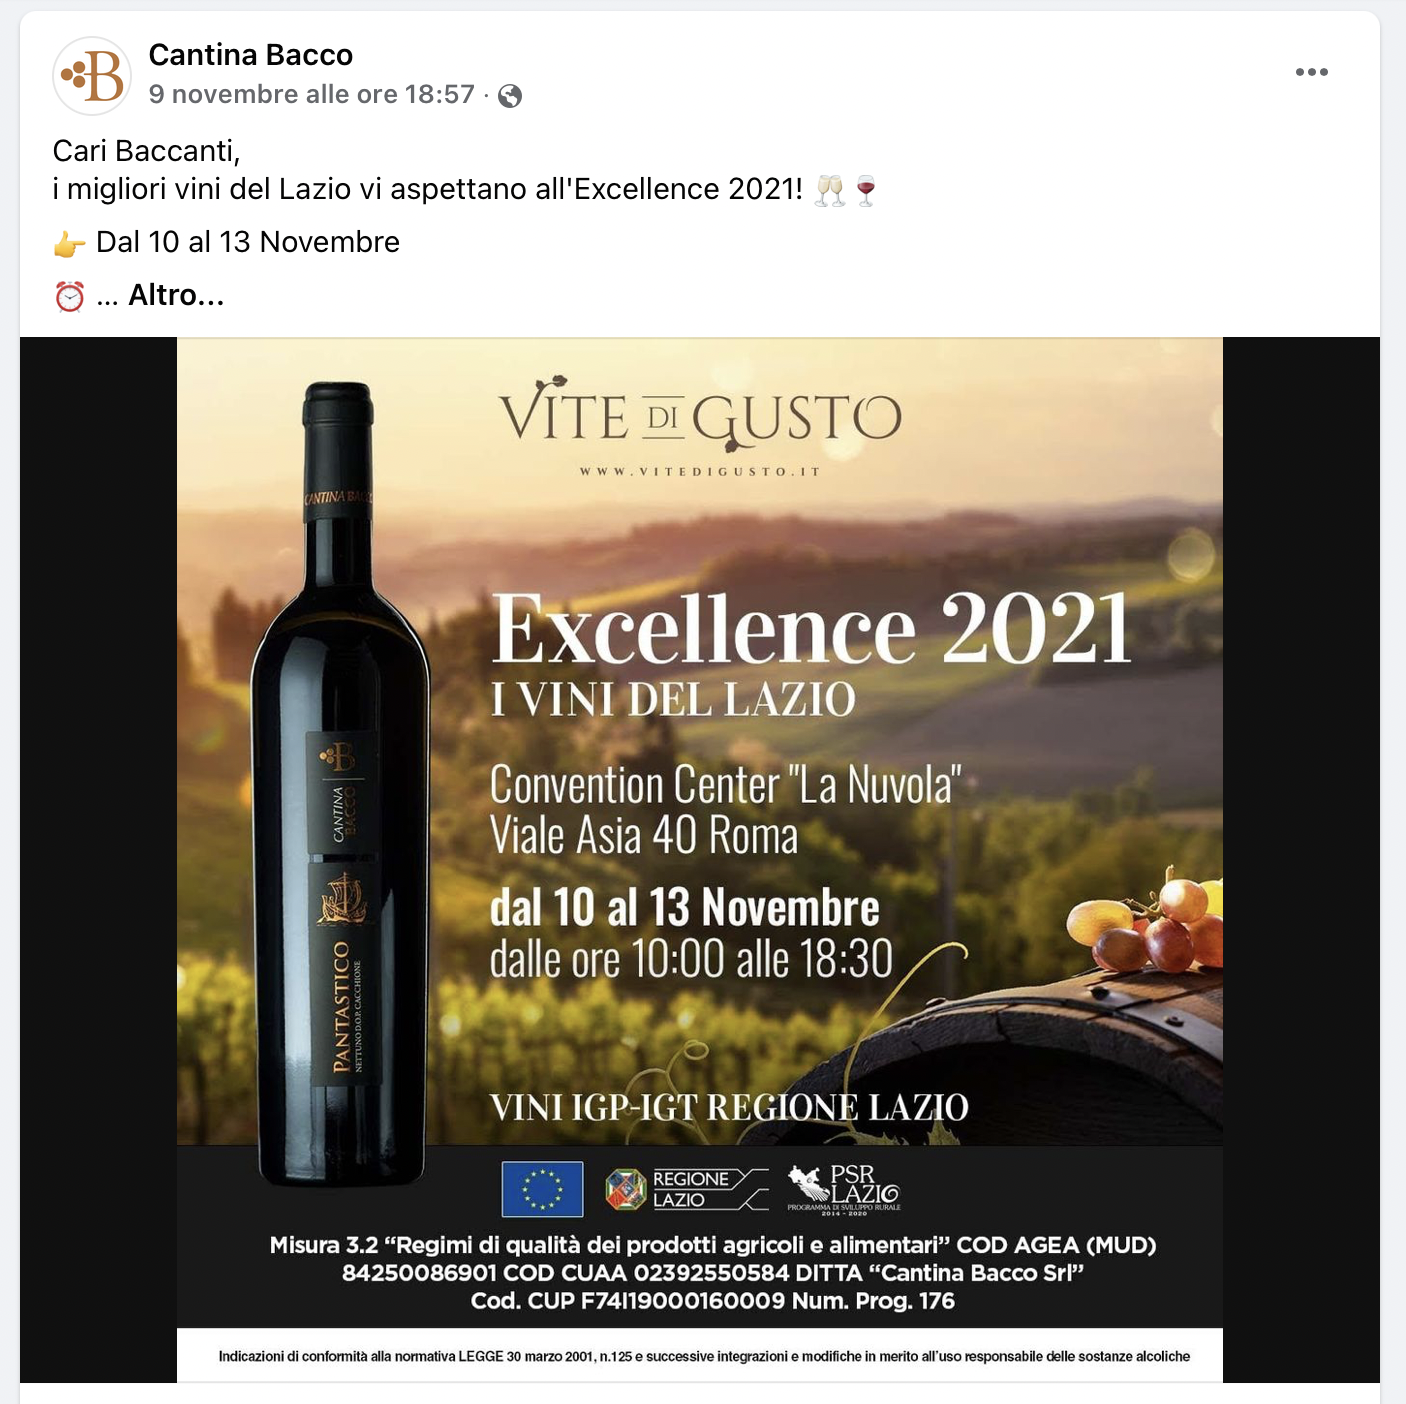
Task: Click the European Union flag logo
Action: pyautogui.click(x=542, y=1189)
